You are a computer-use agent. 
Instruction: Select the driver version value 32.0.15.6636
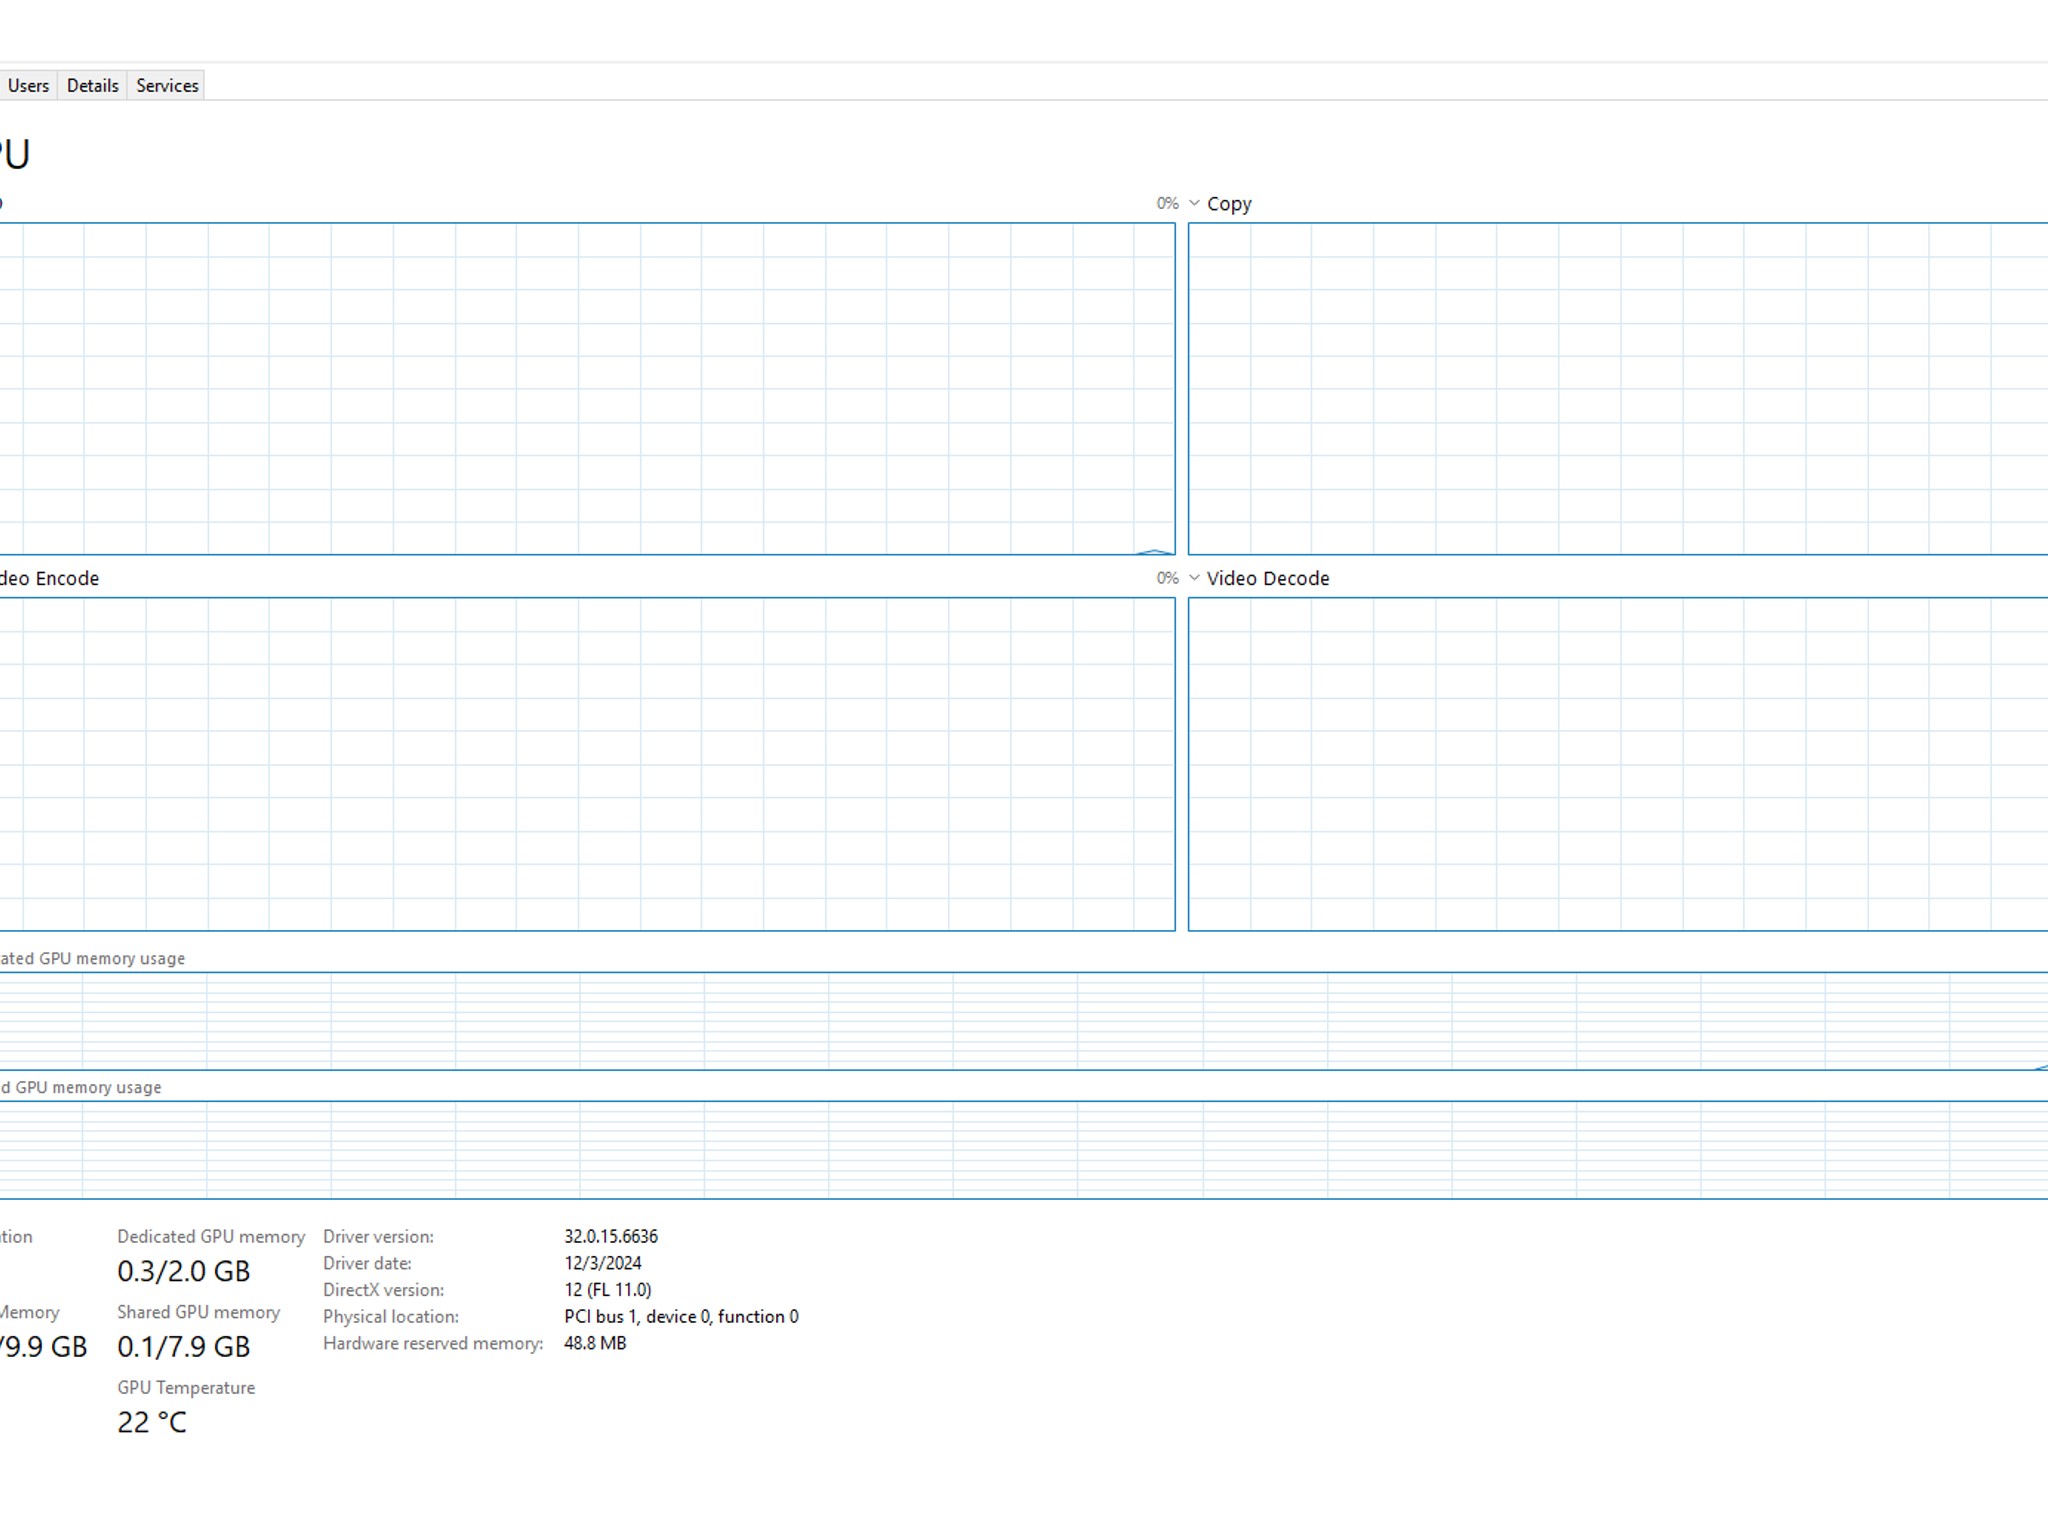click(611, 1236)
